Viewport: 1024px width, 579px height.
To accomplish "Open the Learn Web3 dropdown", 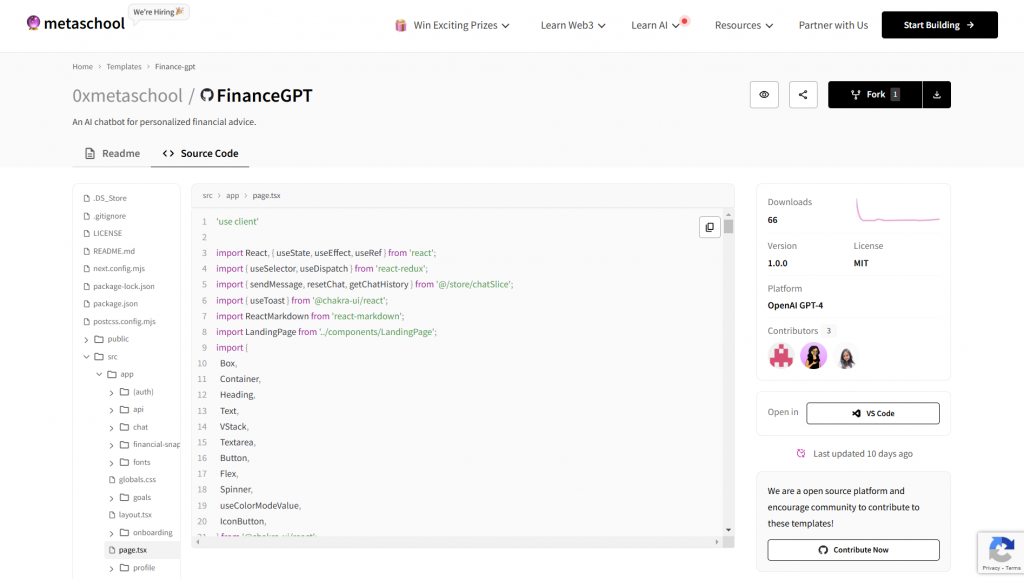I will [572, 25].
